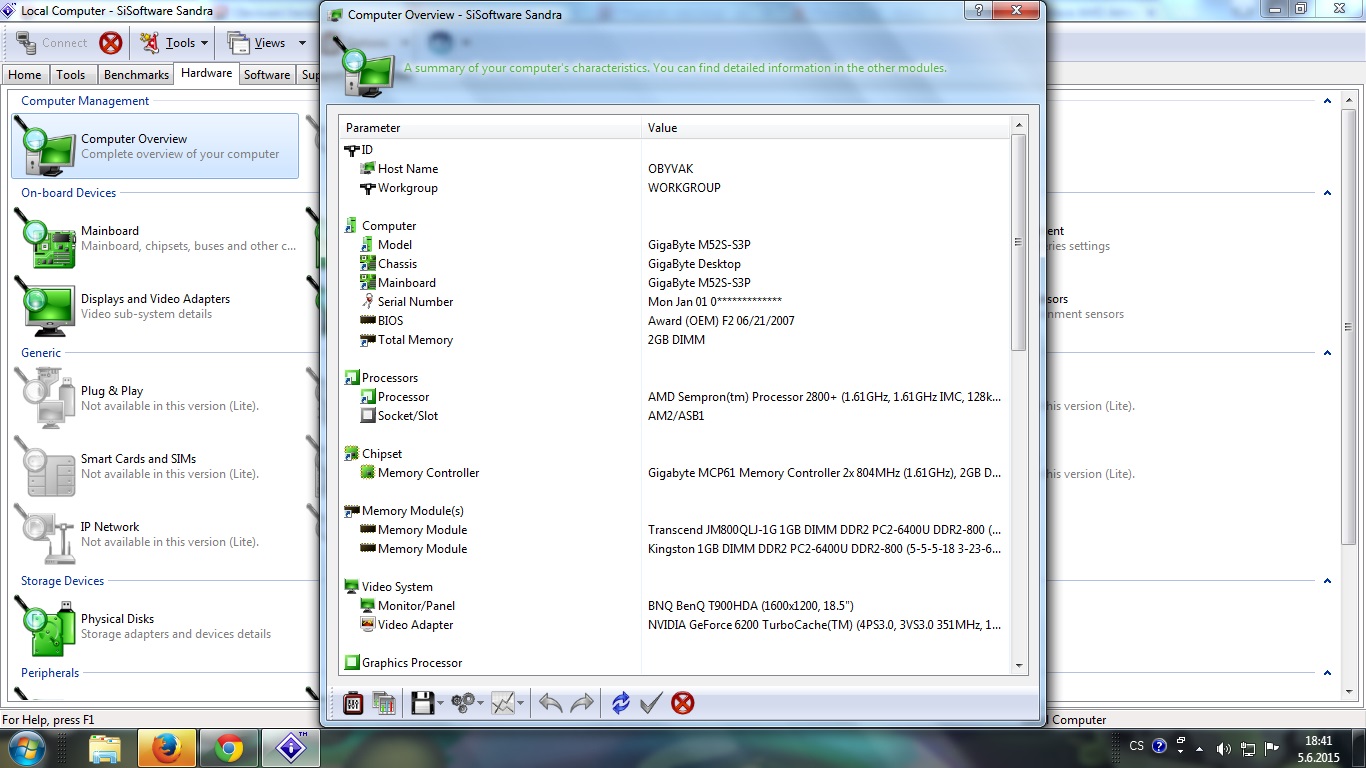Screen dimensions: 1366x768
Task: Open the chart icon's dropdown arrow
Action: pos(521,704)
